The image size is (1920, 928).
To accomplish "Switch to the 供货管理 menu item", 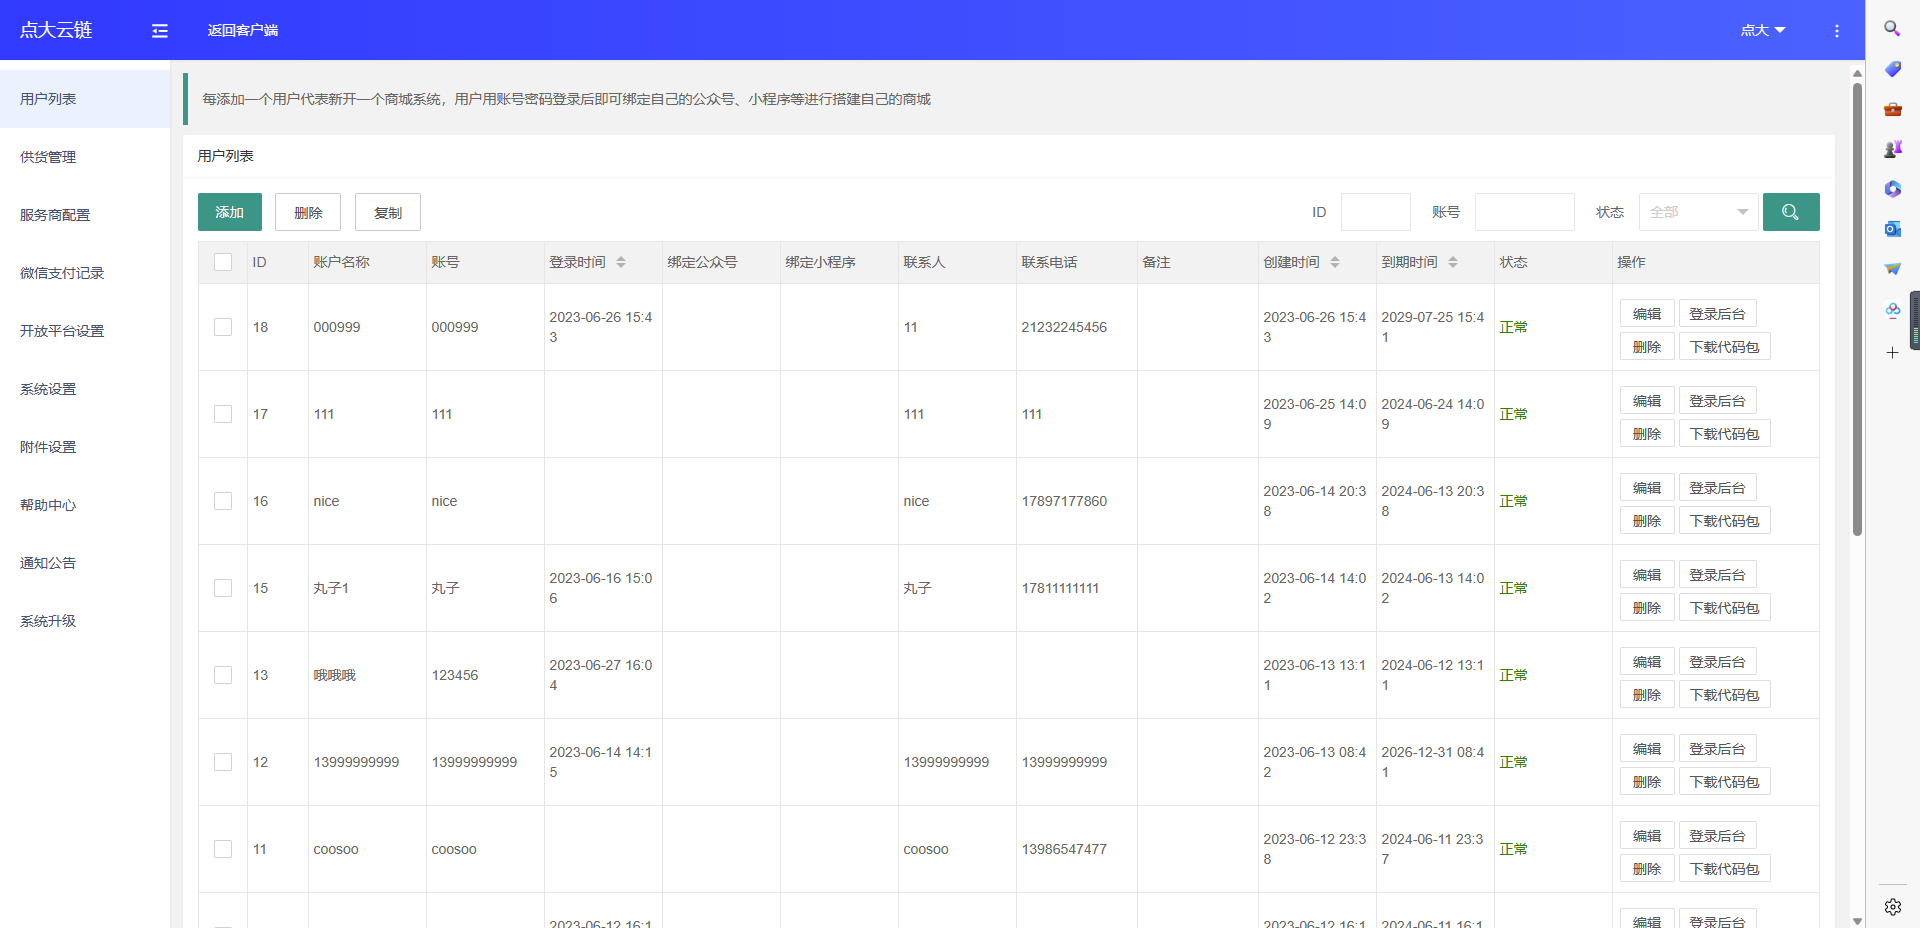I will point(46,156).
